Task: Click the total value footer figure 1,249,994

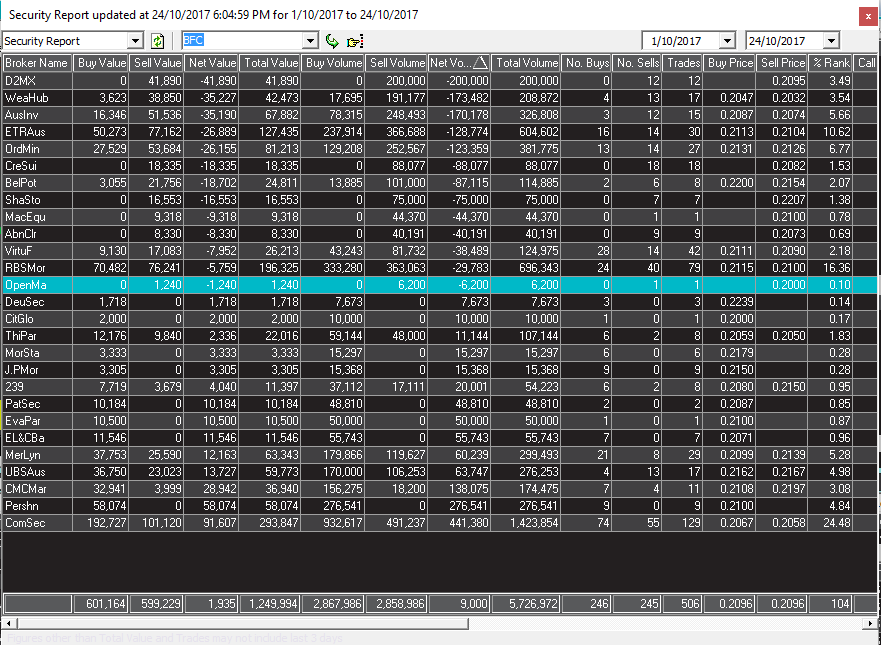Action: point(270,603)
